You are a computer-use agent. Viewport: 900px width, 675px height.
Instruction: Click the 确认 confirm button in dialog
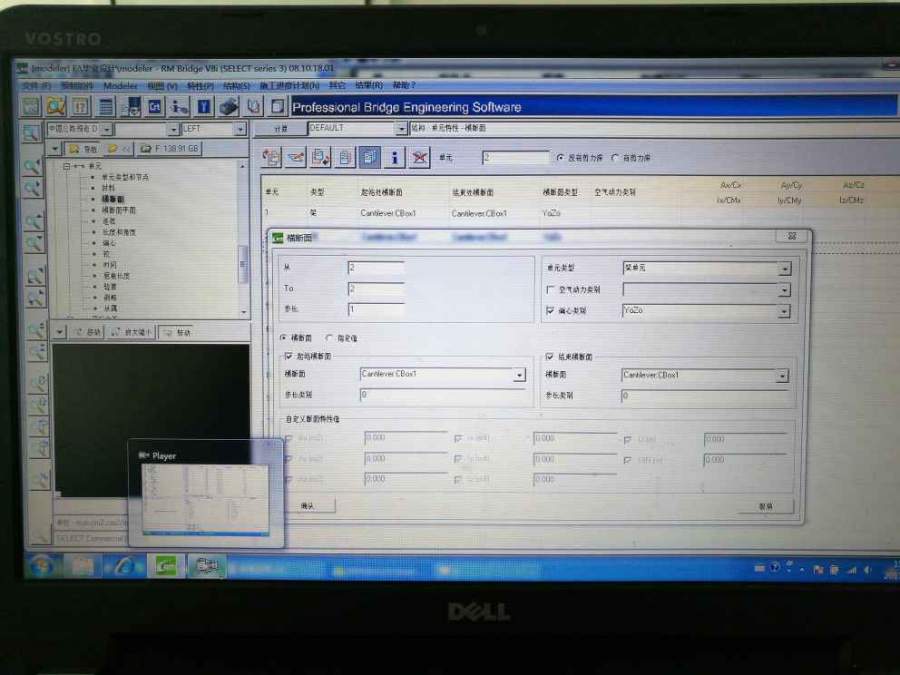point(308,506)
